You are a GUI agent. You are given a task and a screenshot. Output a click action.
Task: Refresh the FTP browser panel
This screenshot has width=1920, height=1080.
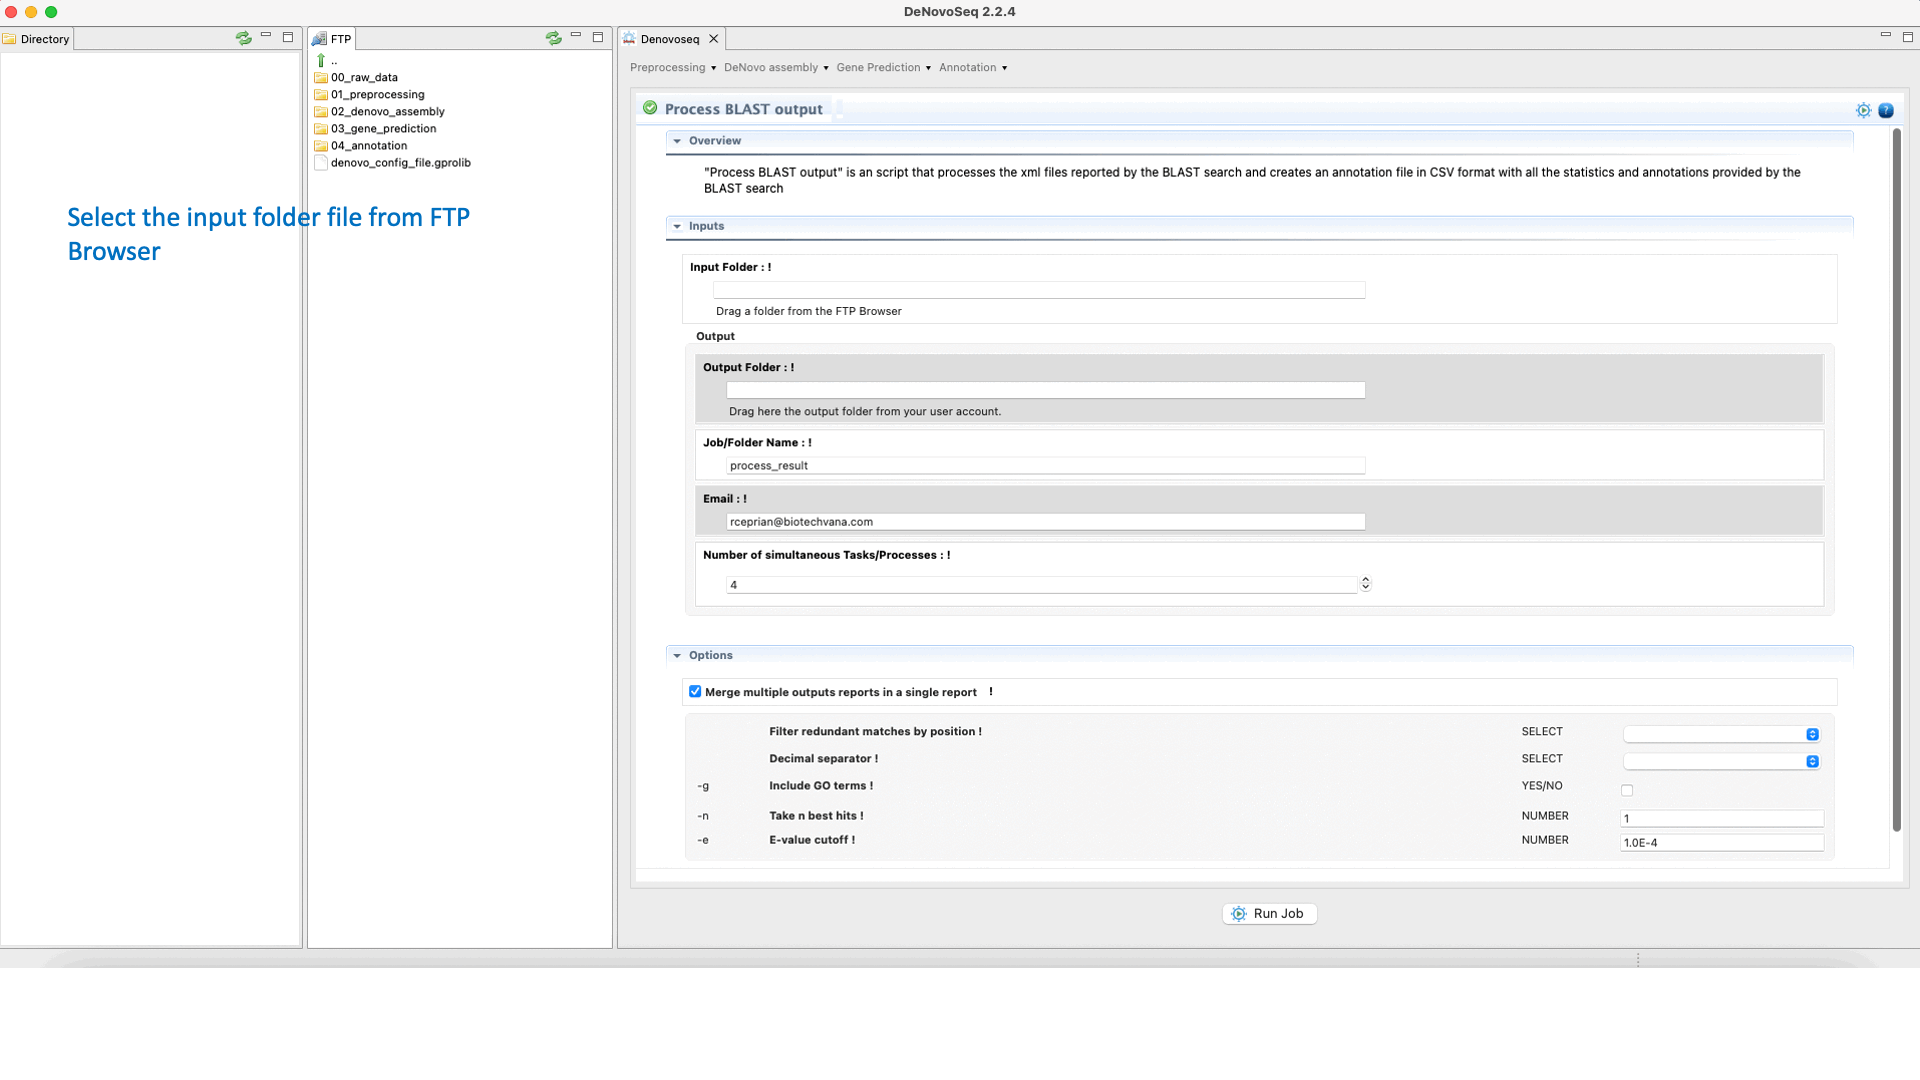tap(553, 38)
